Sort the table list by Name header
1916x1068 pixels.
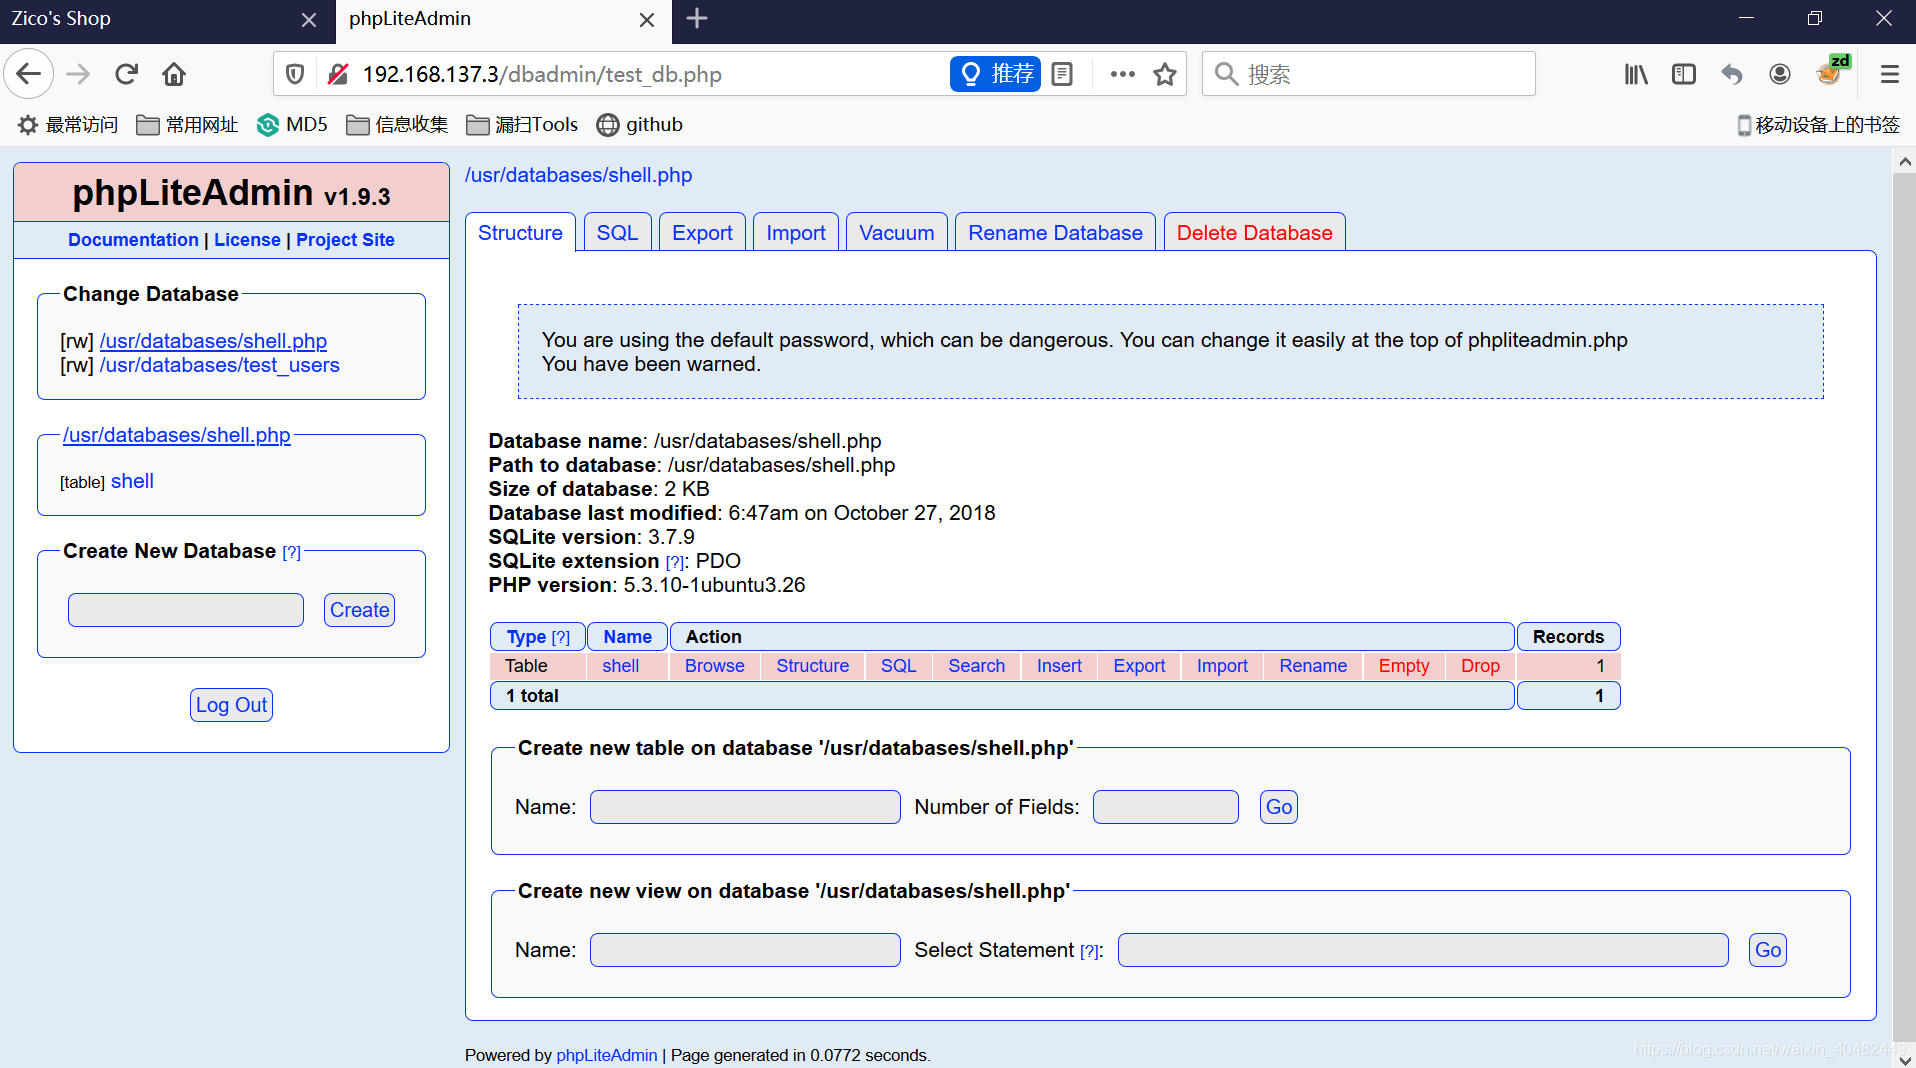tap(627, 637)
